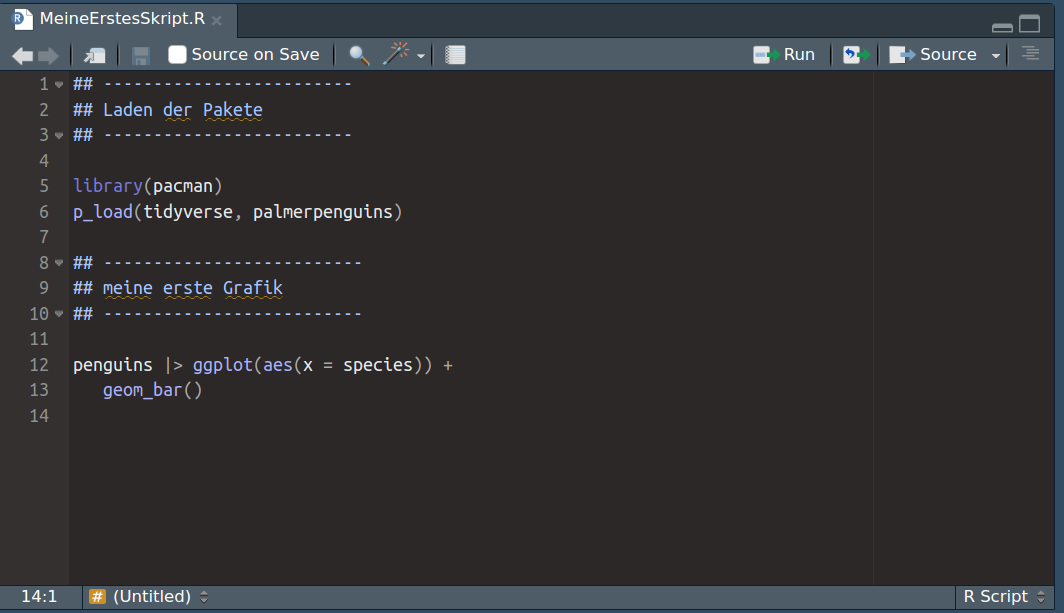Toggle the document outline icon
Image resolution: width=1064 pixels, height=613 pixels.
point(1030,55)
